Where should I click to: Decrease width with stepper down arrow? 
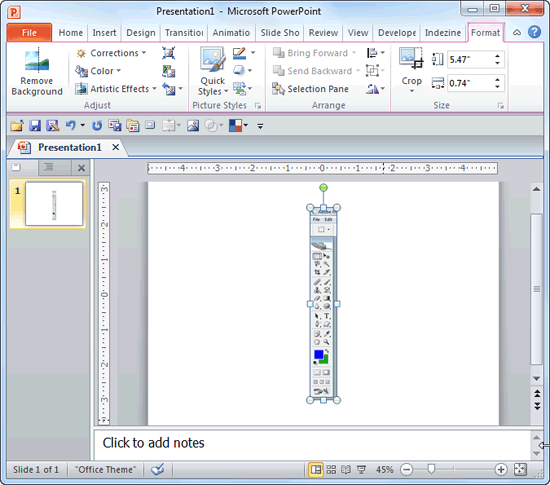[x=497, y=86]
